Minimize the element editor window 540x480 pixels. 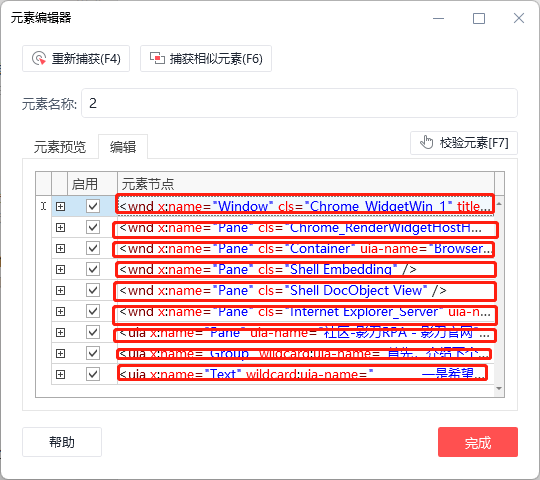point(438,18)
